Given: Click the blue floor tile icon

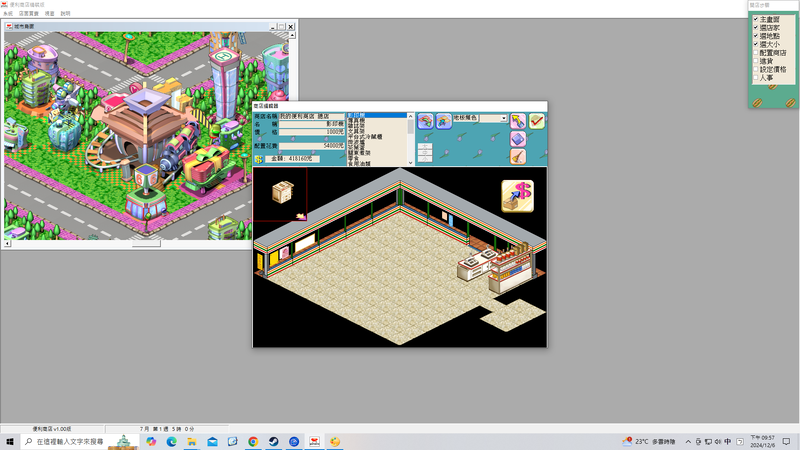Looking at the screenshot, I should pos(518,139).
